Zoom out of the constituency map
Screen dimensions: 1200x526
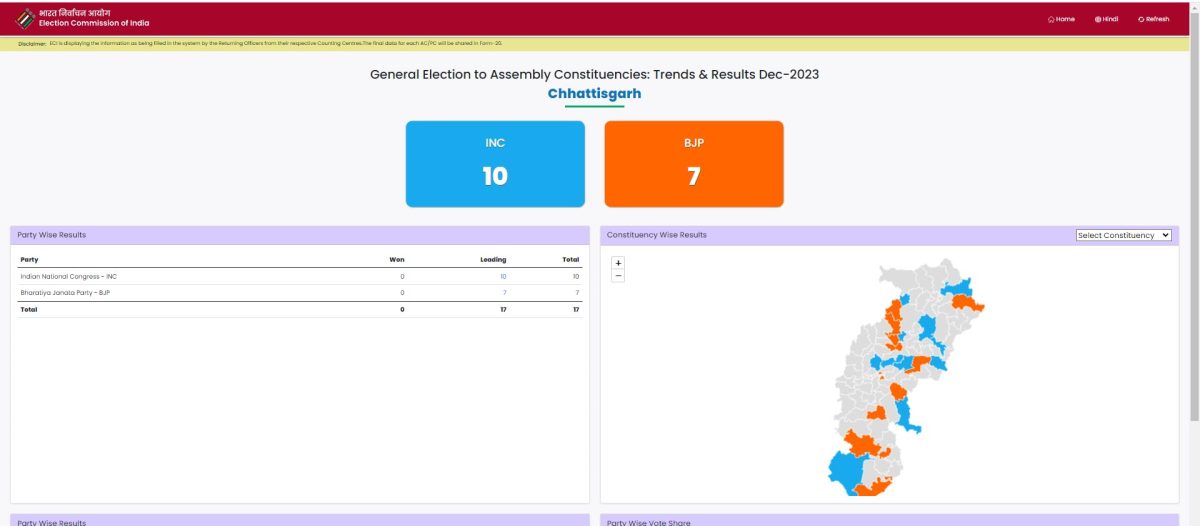click(617, 275)
